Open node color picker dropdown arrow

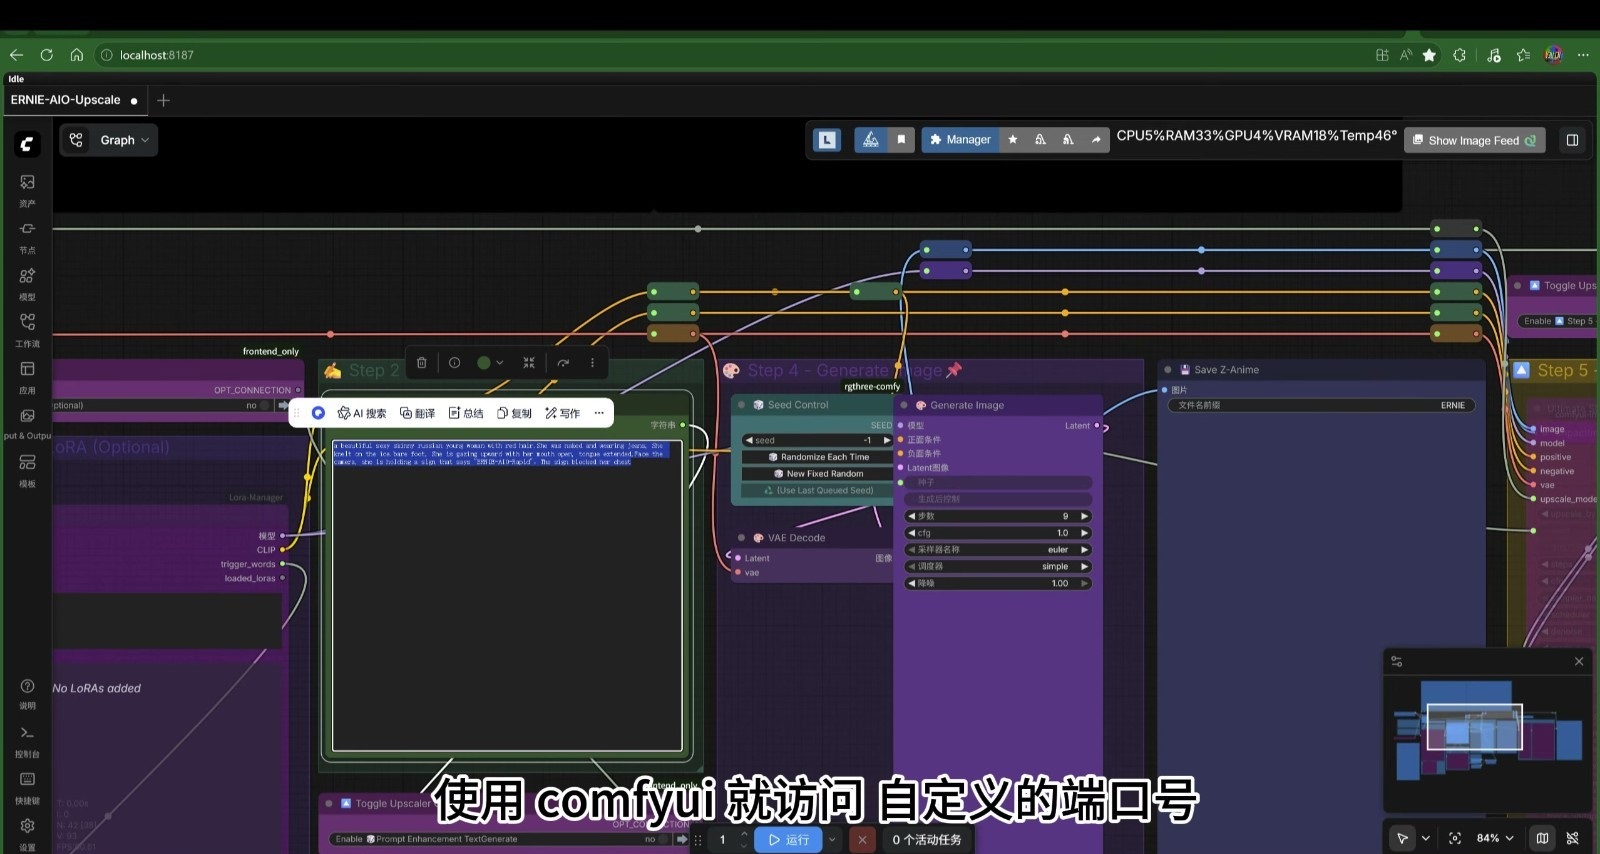pos(500,363)
